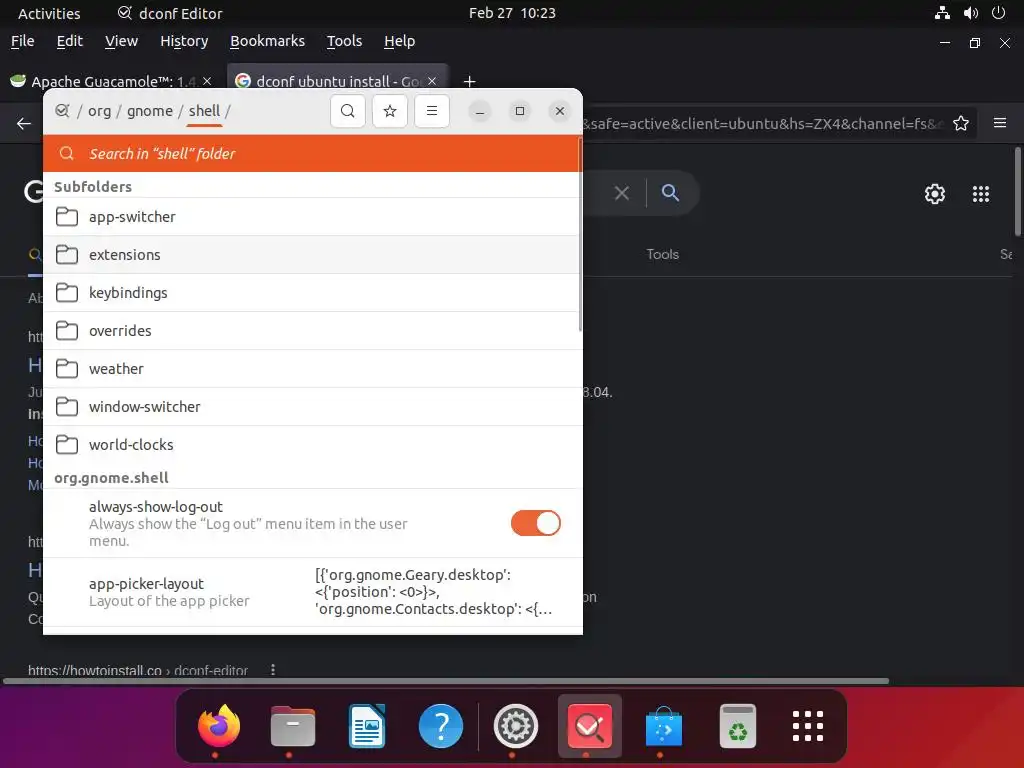The height and width of the screenshot is (768, 1024).
Task: Click Activities in the top bar
Action: click(49, 13)
